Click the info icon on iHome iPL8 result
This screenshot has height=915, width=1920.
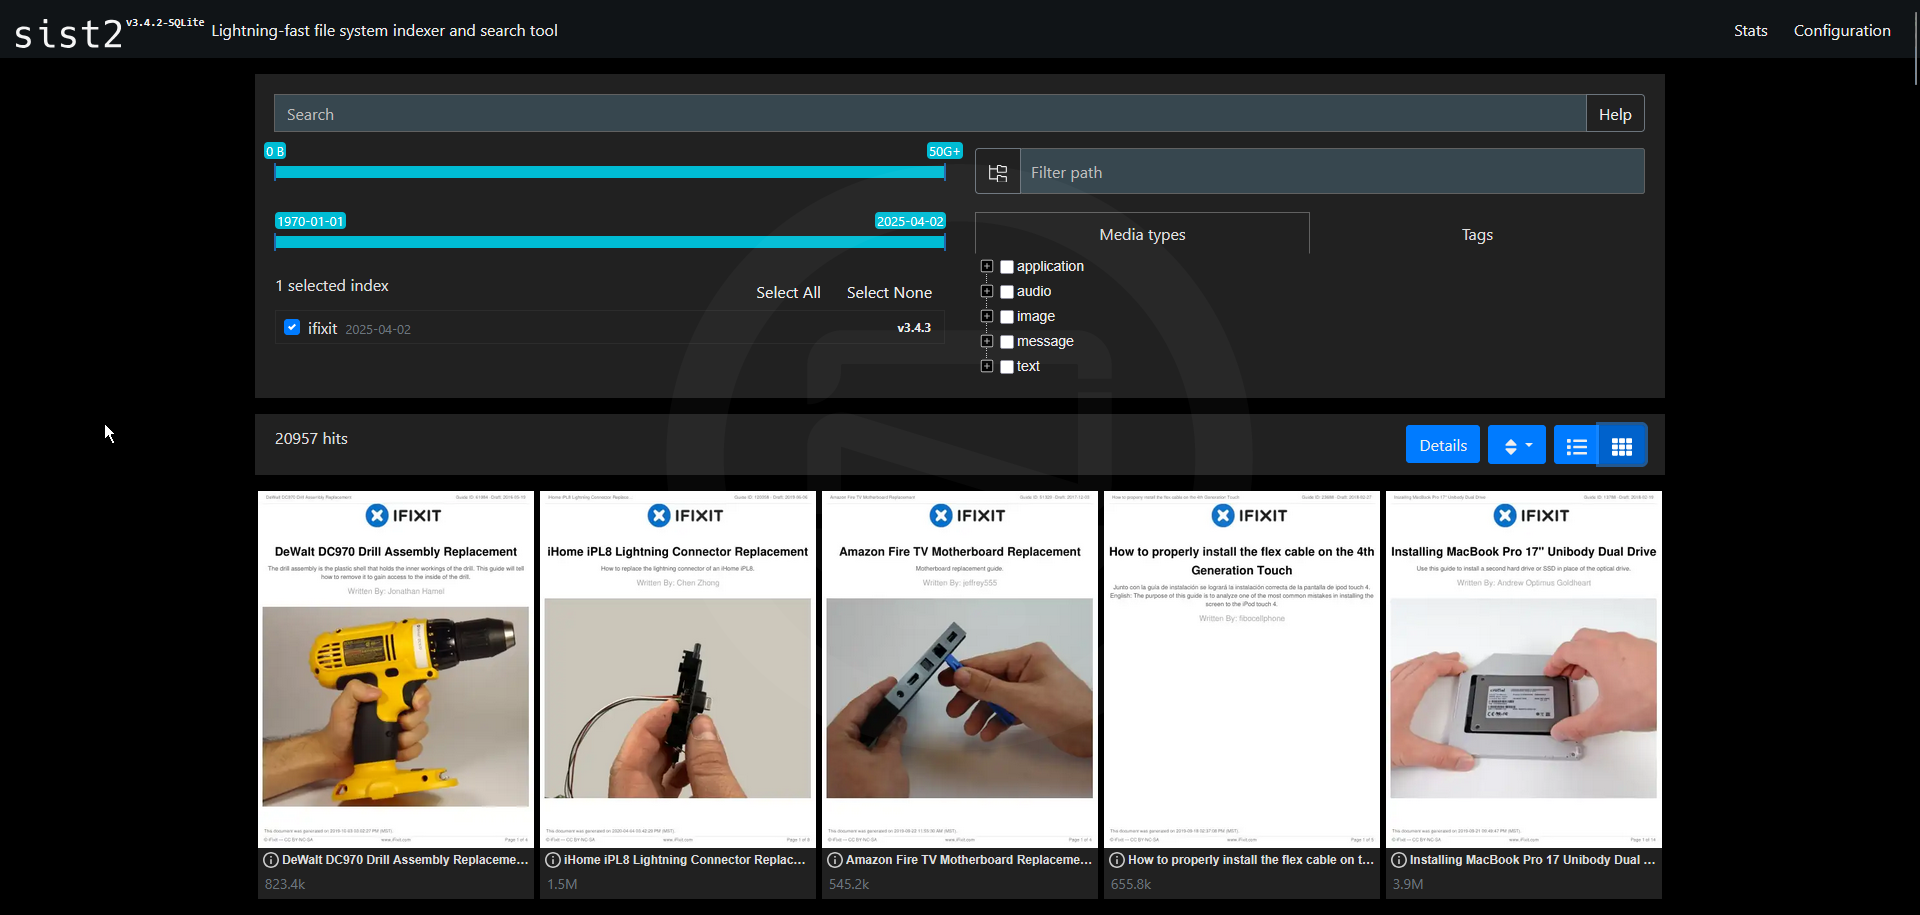point(551,860)
